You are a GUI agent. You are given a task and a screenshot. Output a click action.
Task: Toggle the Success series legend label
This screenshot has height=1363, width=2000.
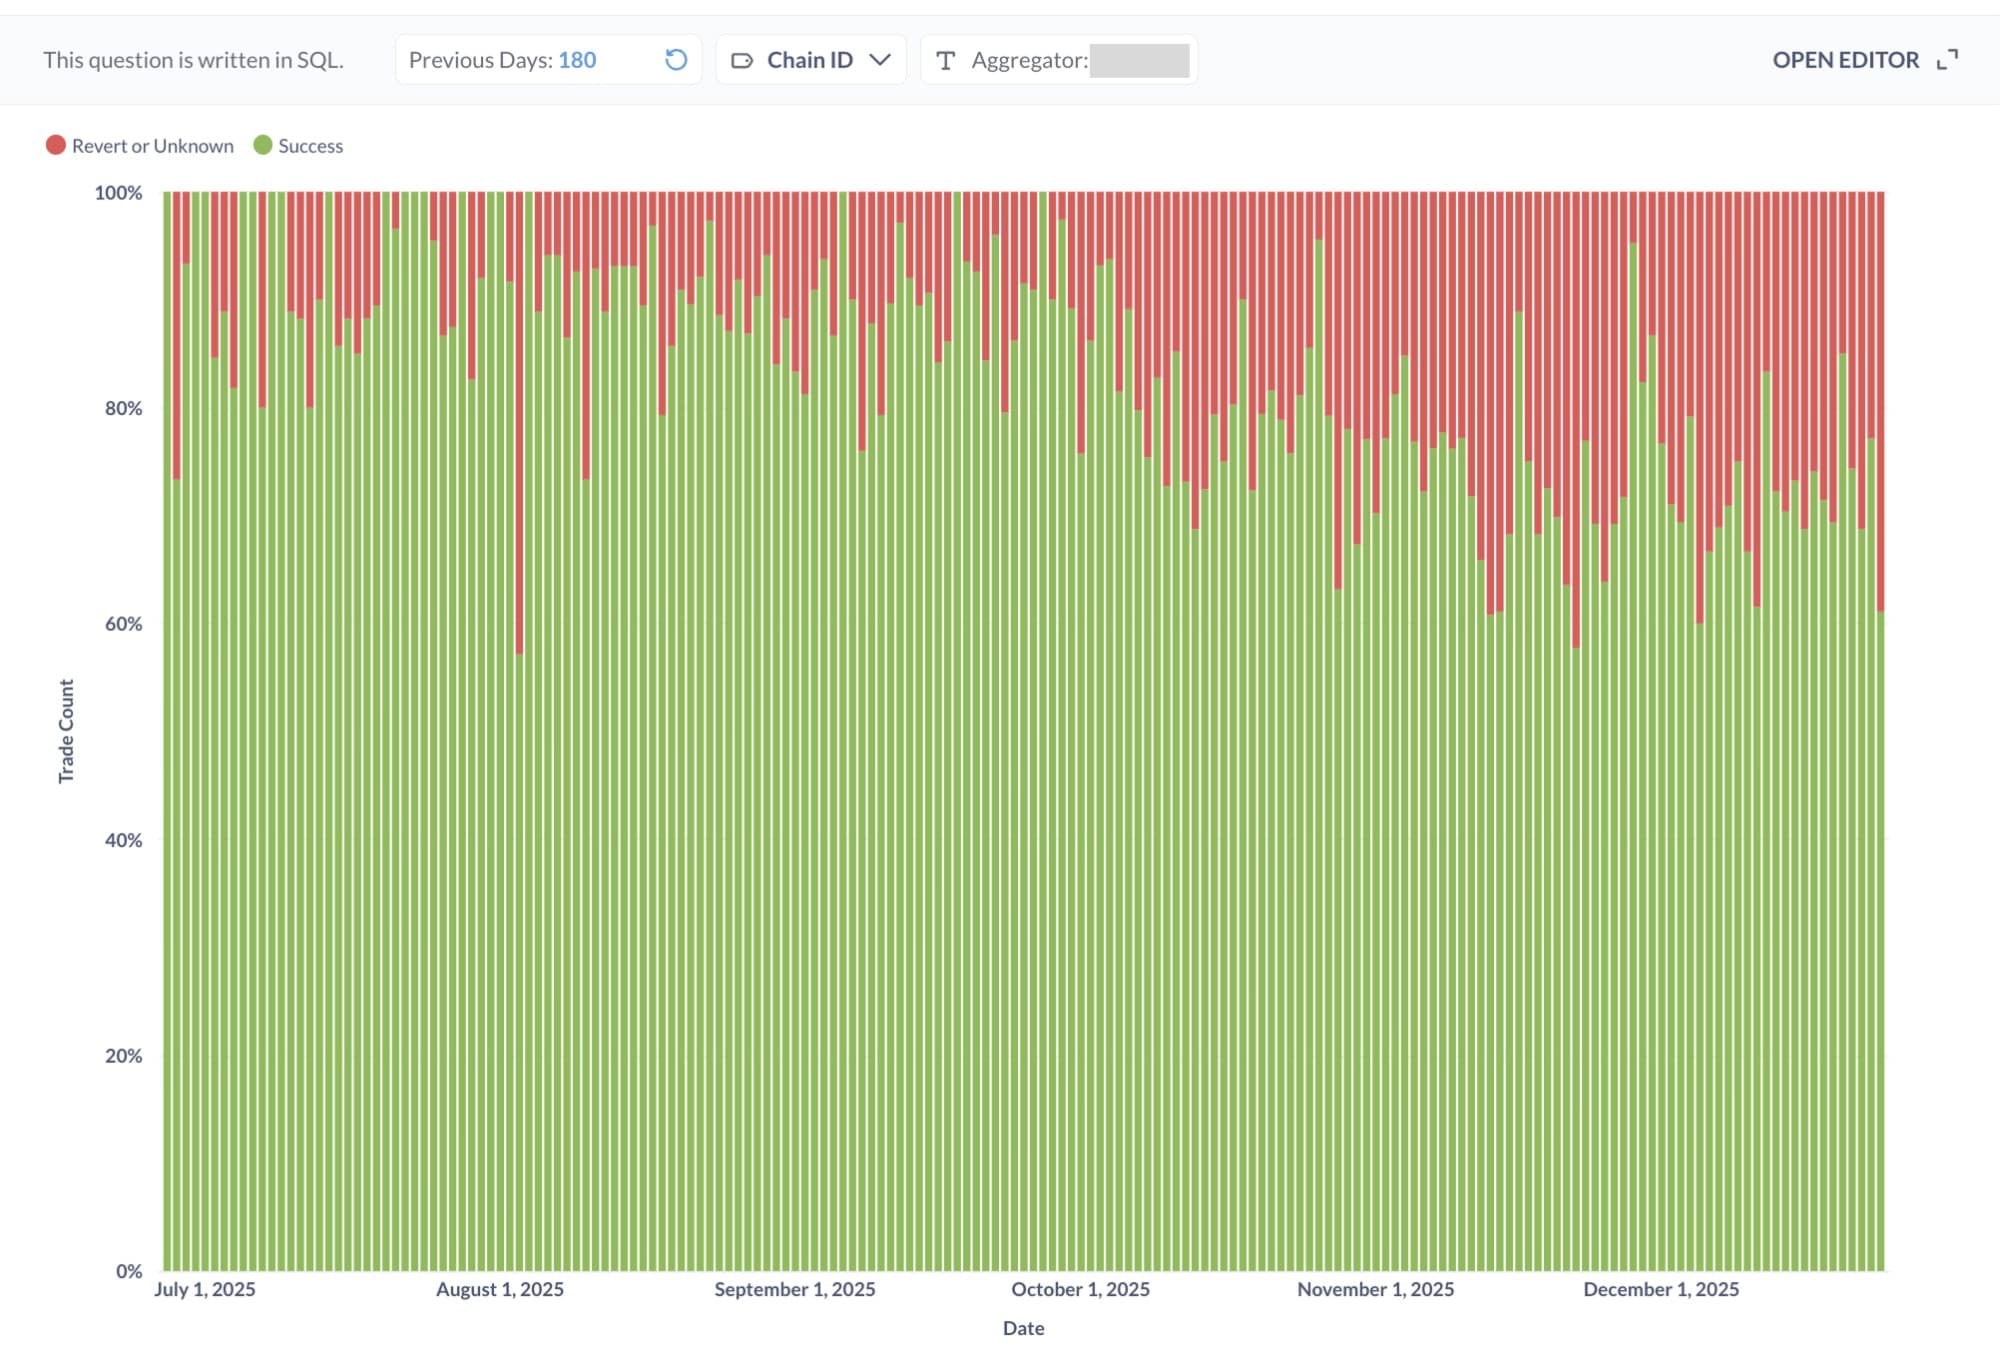click(x=310, y=146)
